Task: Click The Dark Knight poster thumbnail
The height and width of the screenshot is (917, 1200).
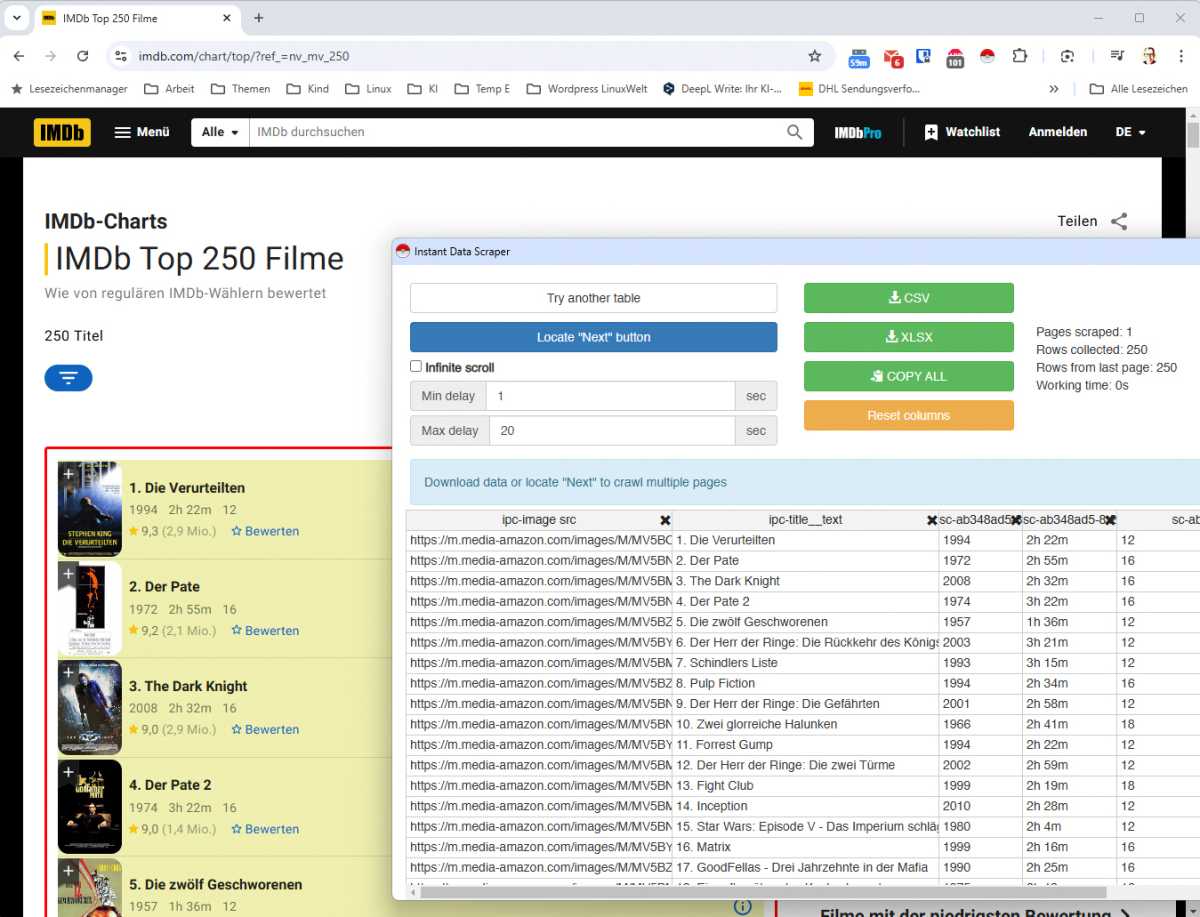Action: click(90, 707)
